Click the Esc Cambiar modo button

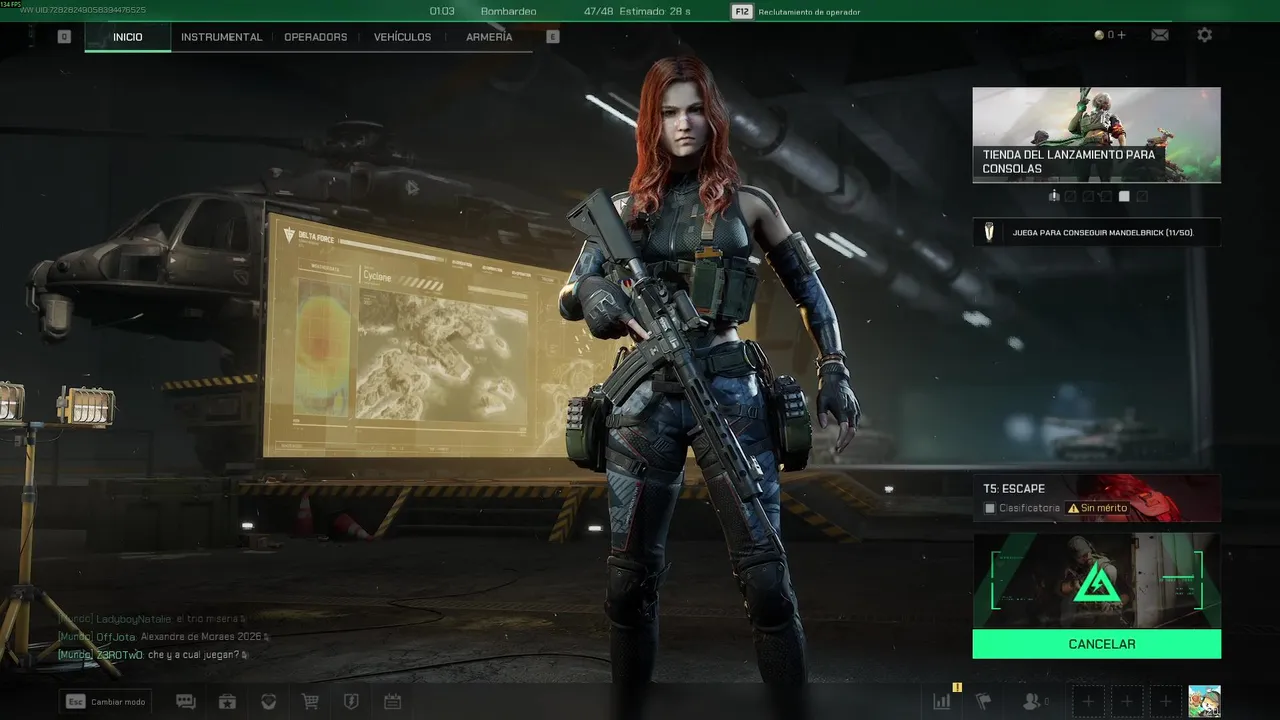coord(106,702)
